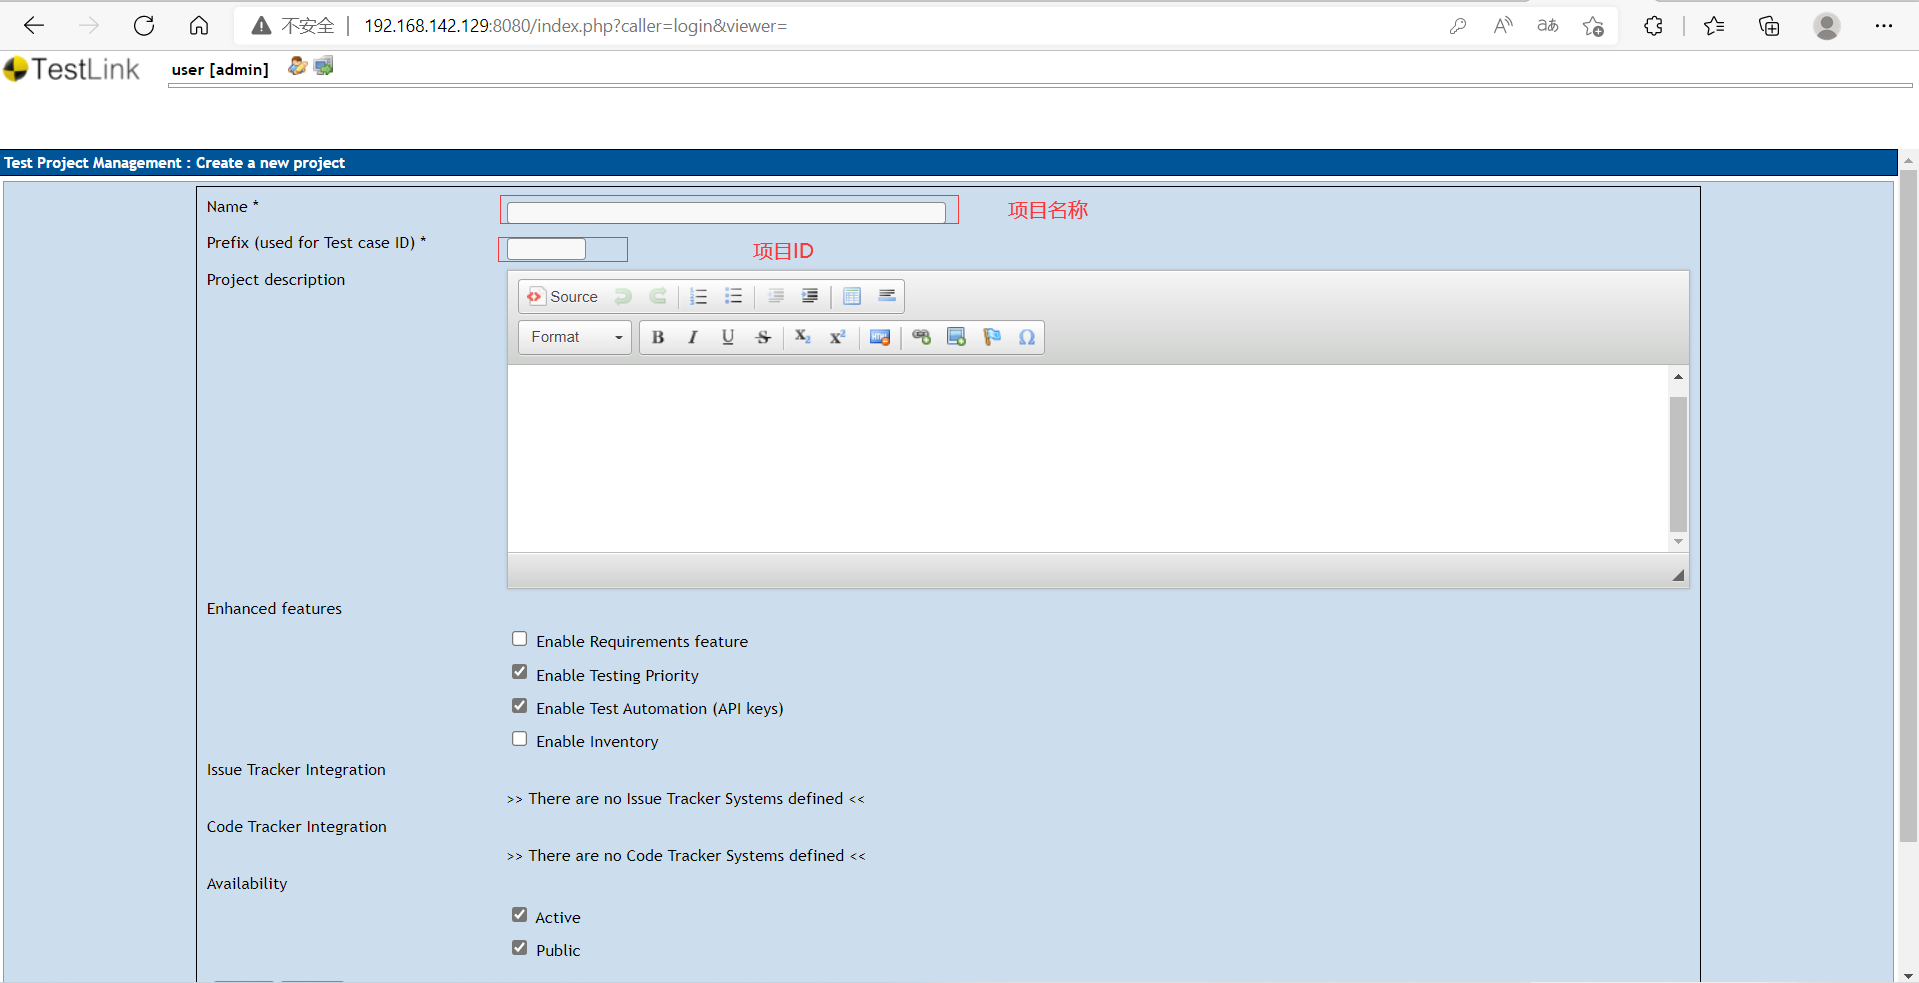
Task: Focus the project Name input field
Action: click(x=726, y=212)
